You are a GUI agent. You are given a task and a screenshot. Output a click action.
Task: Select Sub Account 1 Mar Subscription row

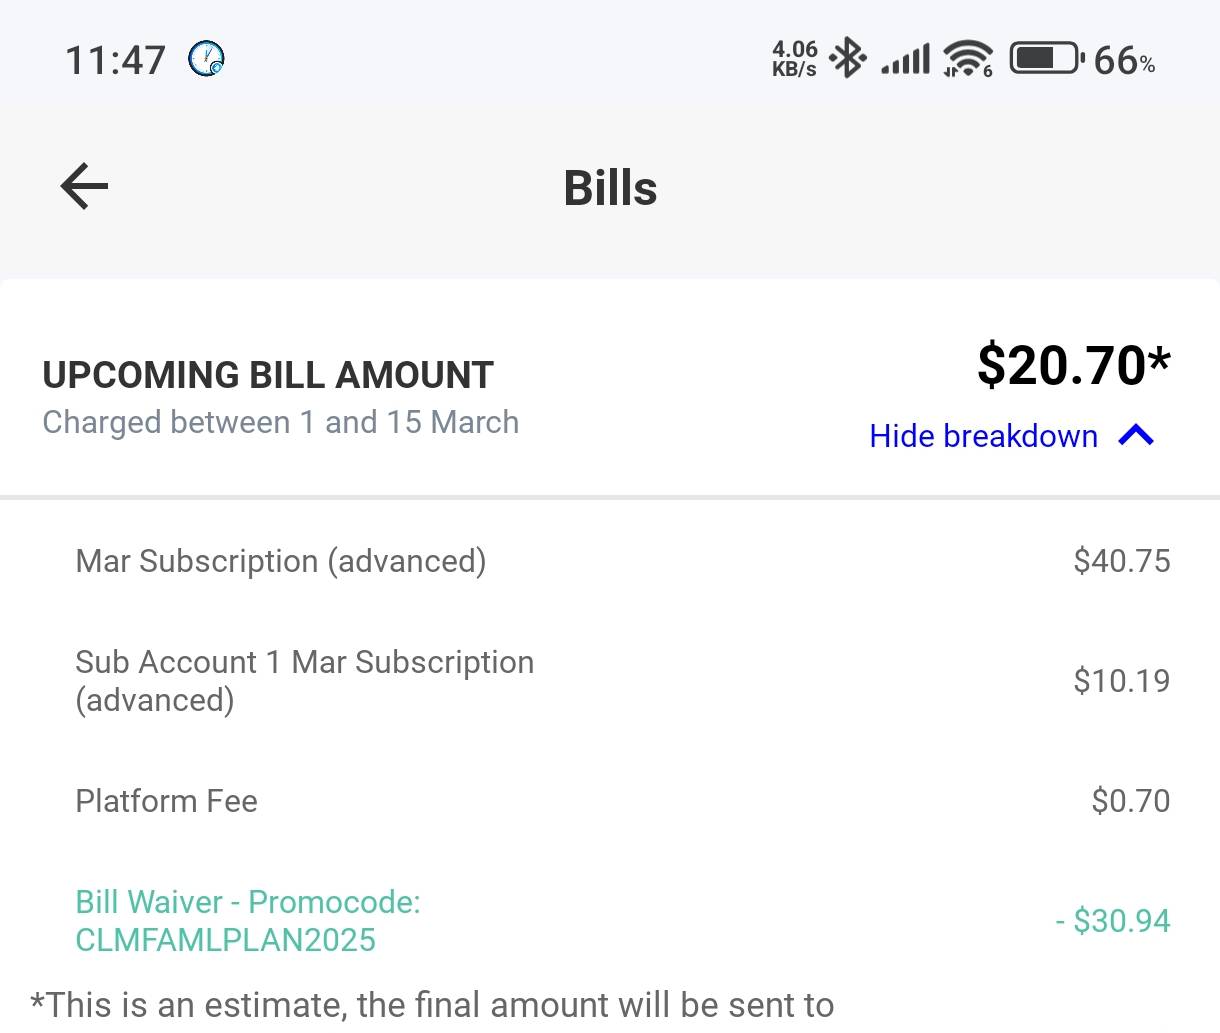click(304, 680)
